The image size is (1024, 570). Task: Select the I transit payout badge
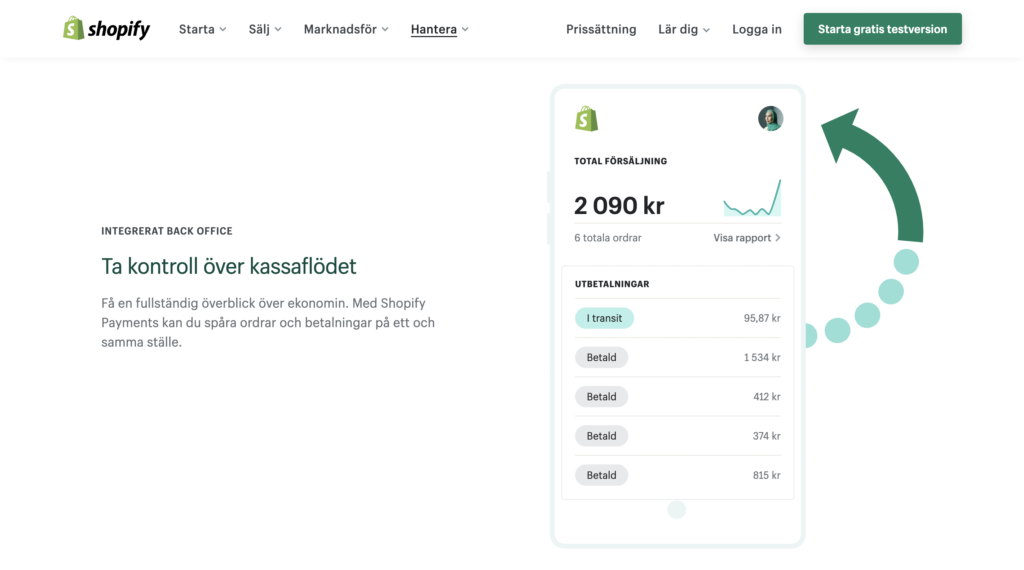tap(604, 318)
